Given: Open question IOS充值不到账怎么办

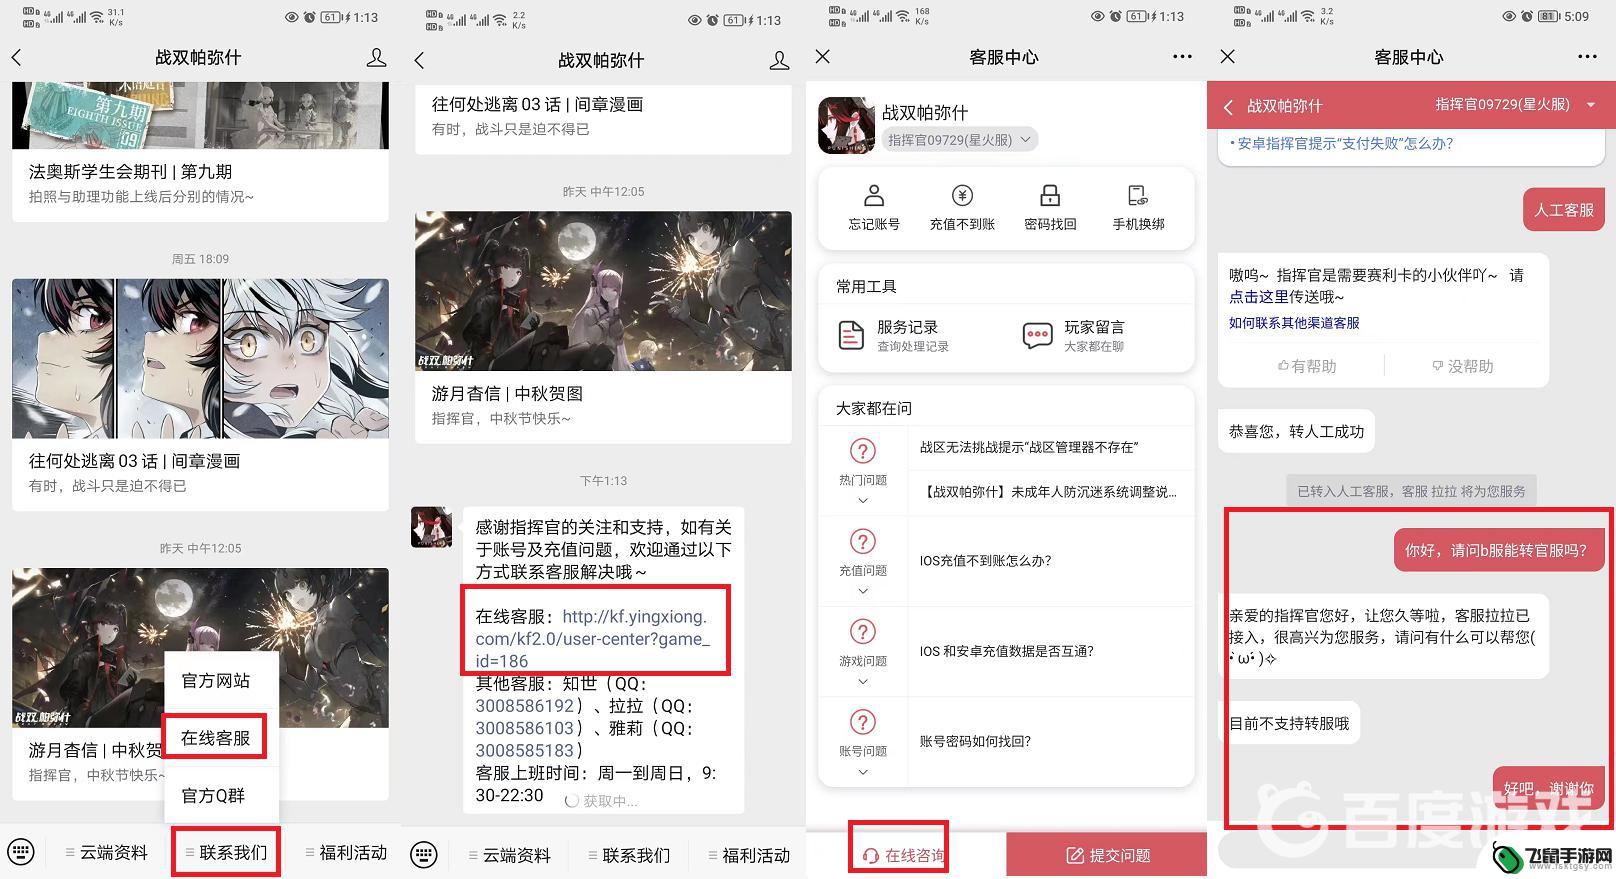Looking at the screenshot, I should click(x=985, y=561).
